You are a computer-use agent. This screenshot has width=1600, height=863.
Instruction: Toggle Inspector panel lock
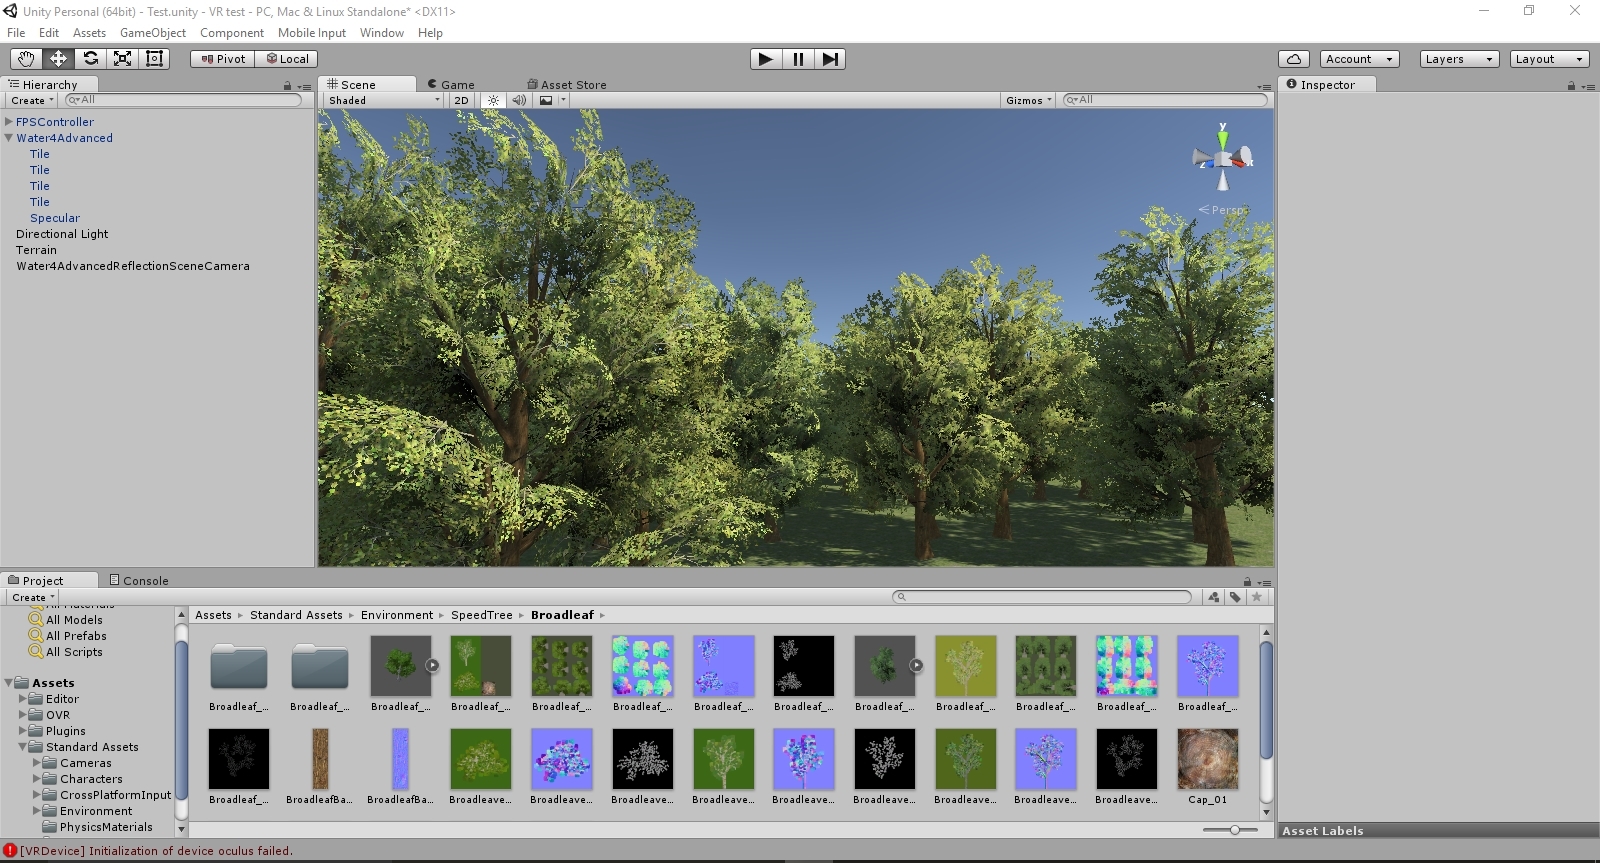1572,86
